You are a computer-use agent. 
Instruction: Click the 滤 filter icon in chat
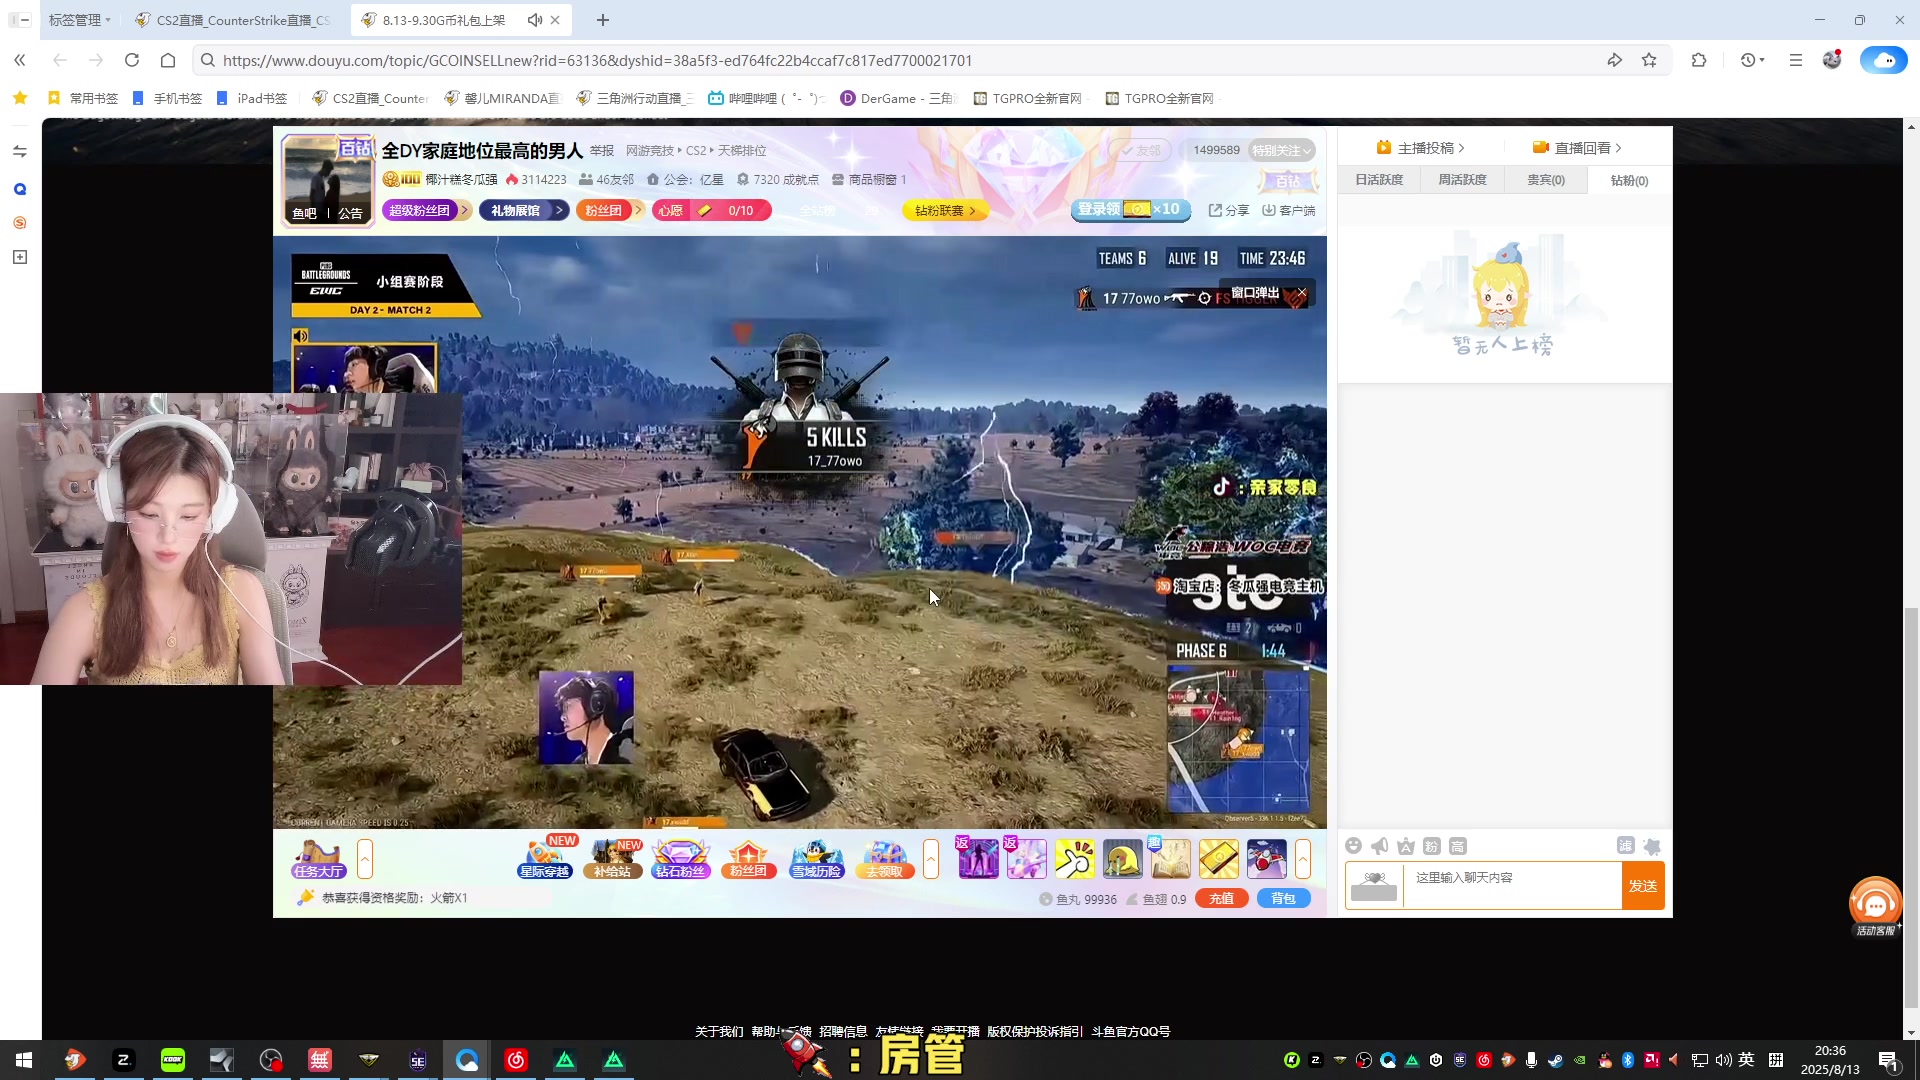coord(1626,846)
